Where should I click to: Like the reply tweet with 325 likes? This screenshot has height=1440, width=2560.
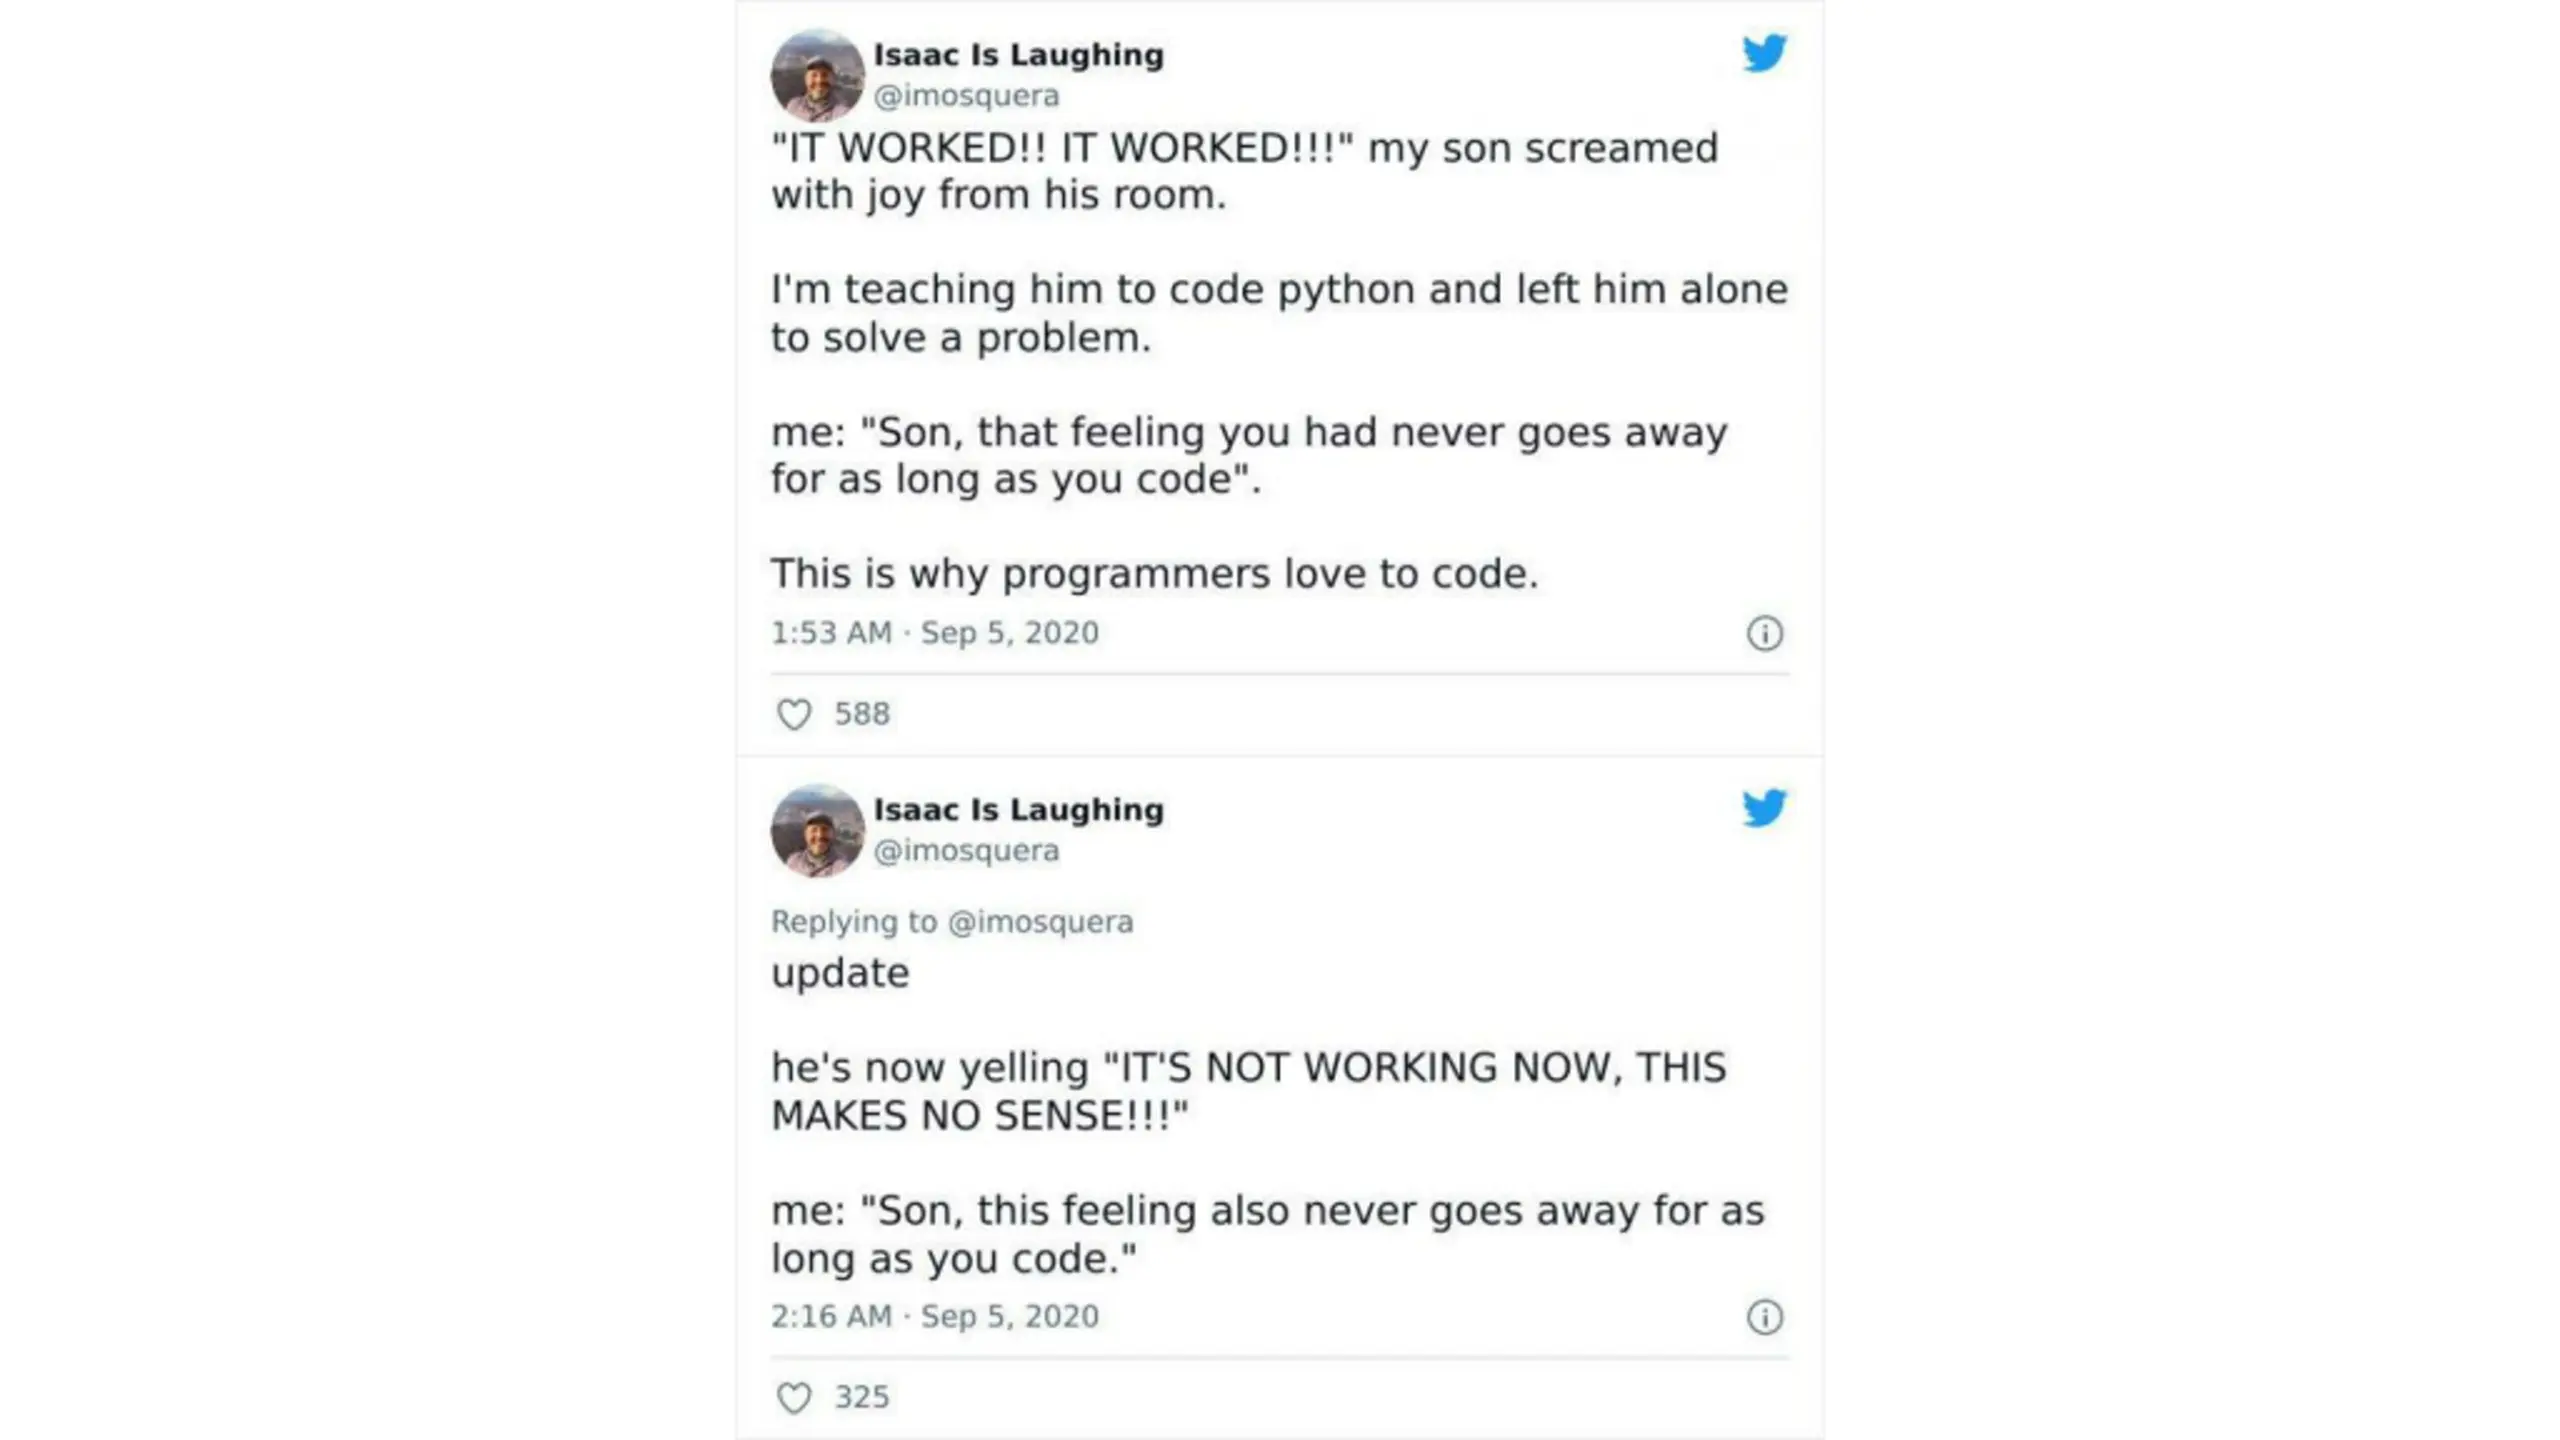(794, 1397)
